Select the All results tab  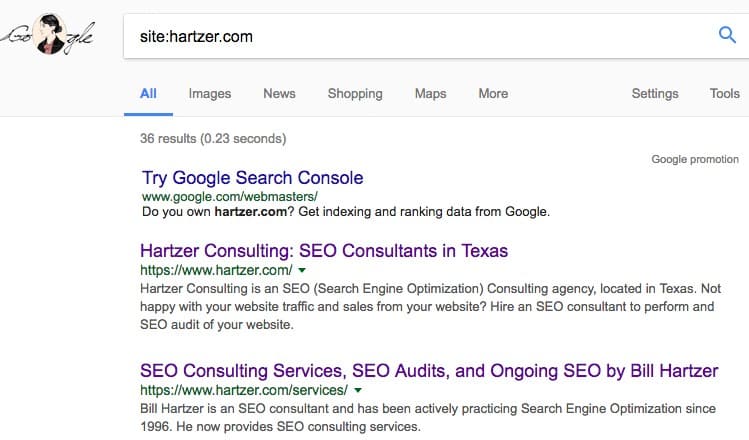[x=148, y=94]
